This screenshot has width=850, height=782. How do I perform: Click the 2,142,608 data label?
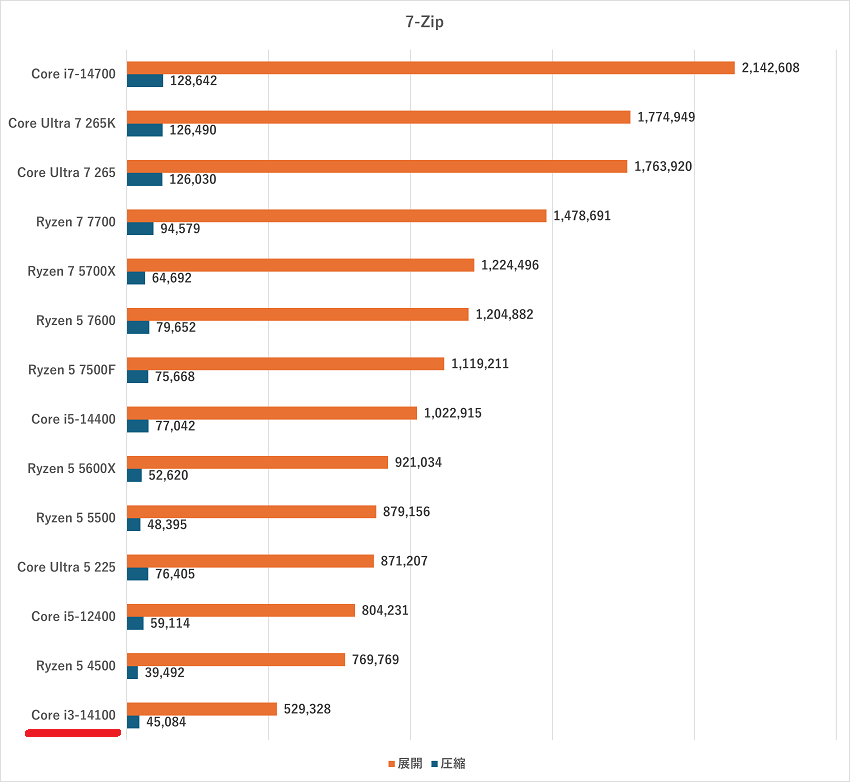(x=770, y=68)
